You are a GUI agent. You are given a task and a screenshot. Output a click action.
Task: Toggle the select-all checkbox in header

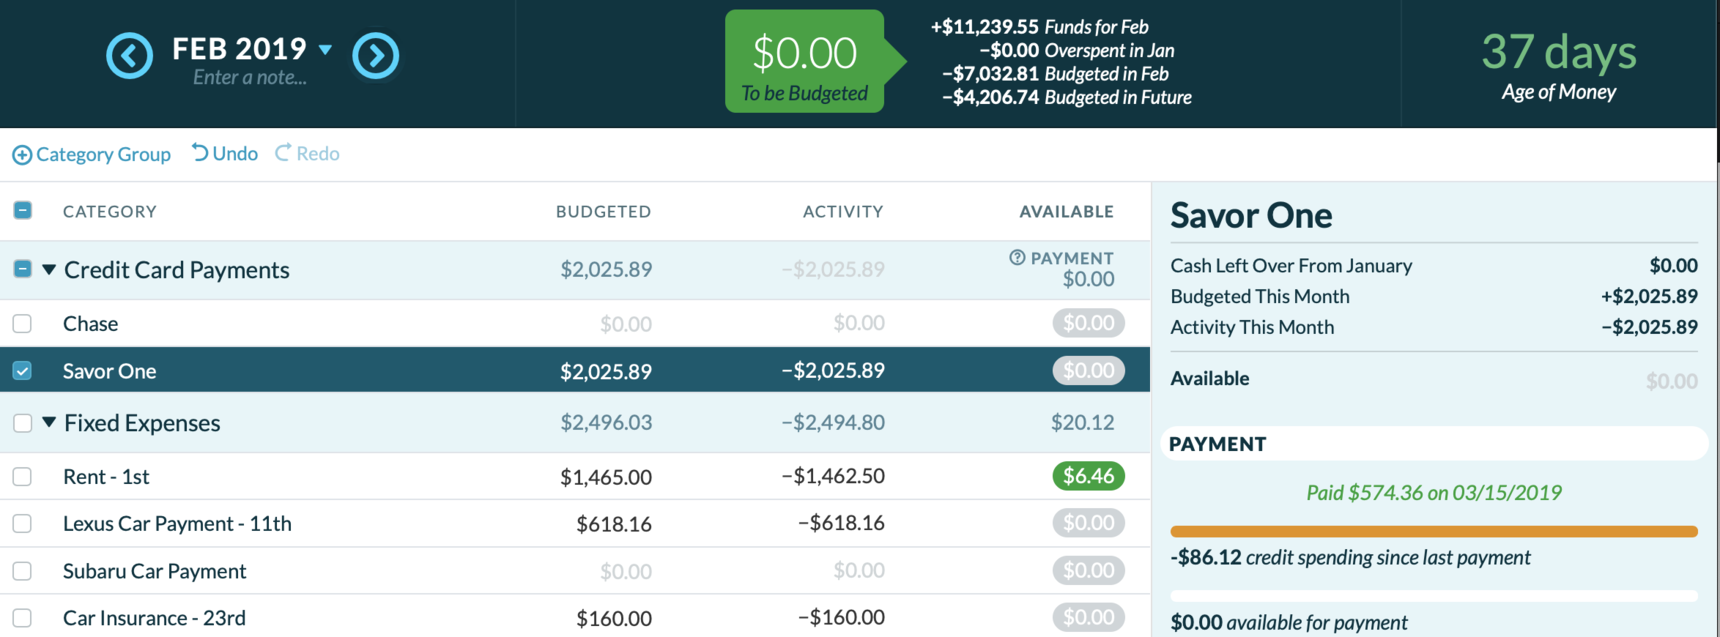pyautogui.click(x=22, y=210)
